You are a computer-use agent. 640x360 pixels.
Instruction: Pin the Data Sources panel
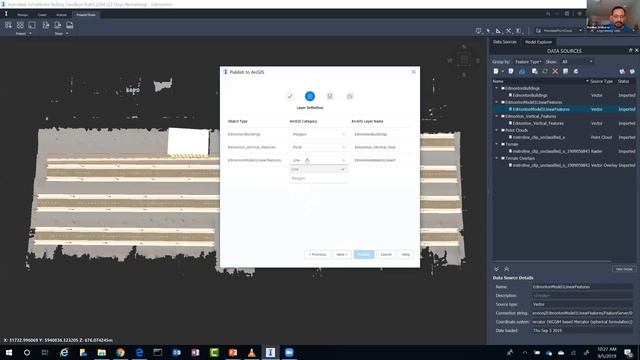630,50
